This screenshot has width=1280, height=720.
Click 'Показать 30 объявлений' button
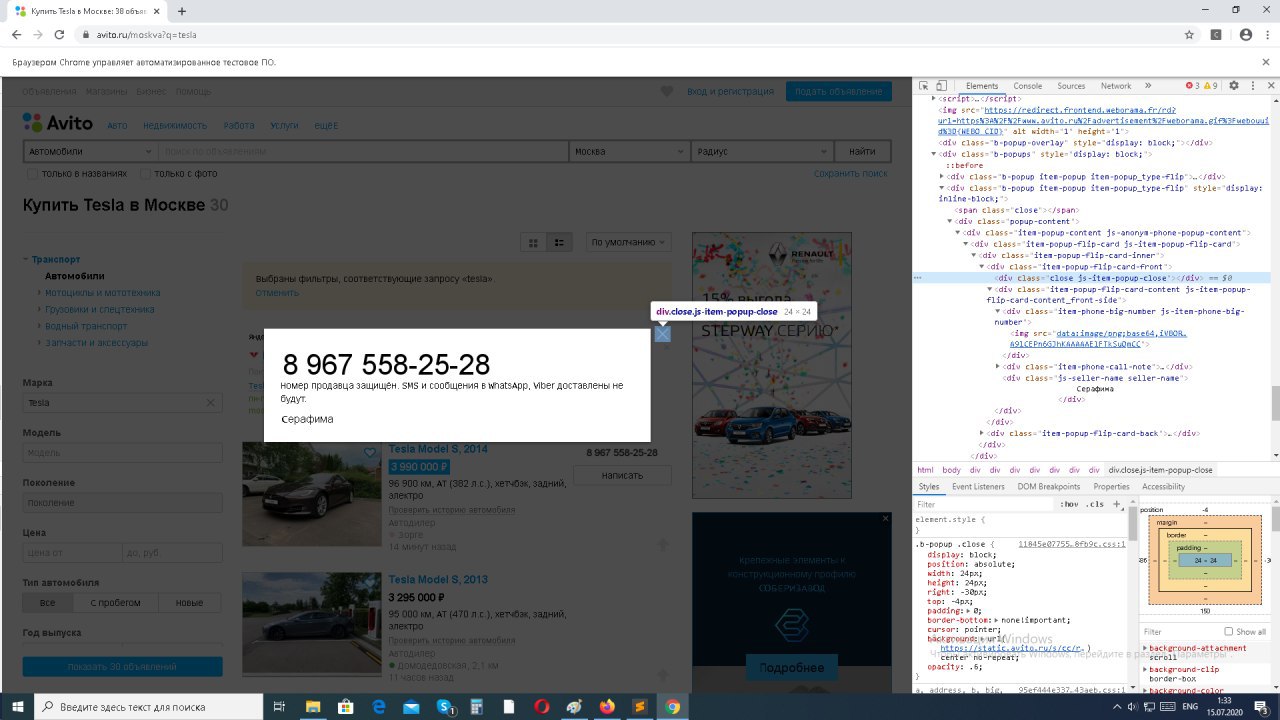tap(122, 666)
